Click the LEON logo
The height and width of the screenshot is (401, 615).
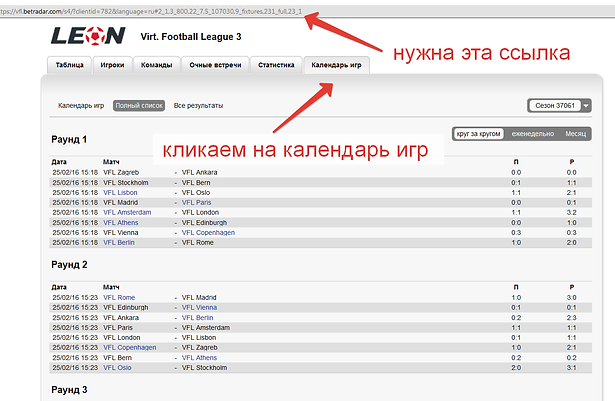88,35
